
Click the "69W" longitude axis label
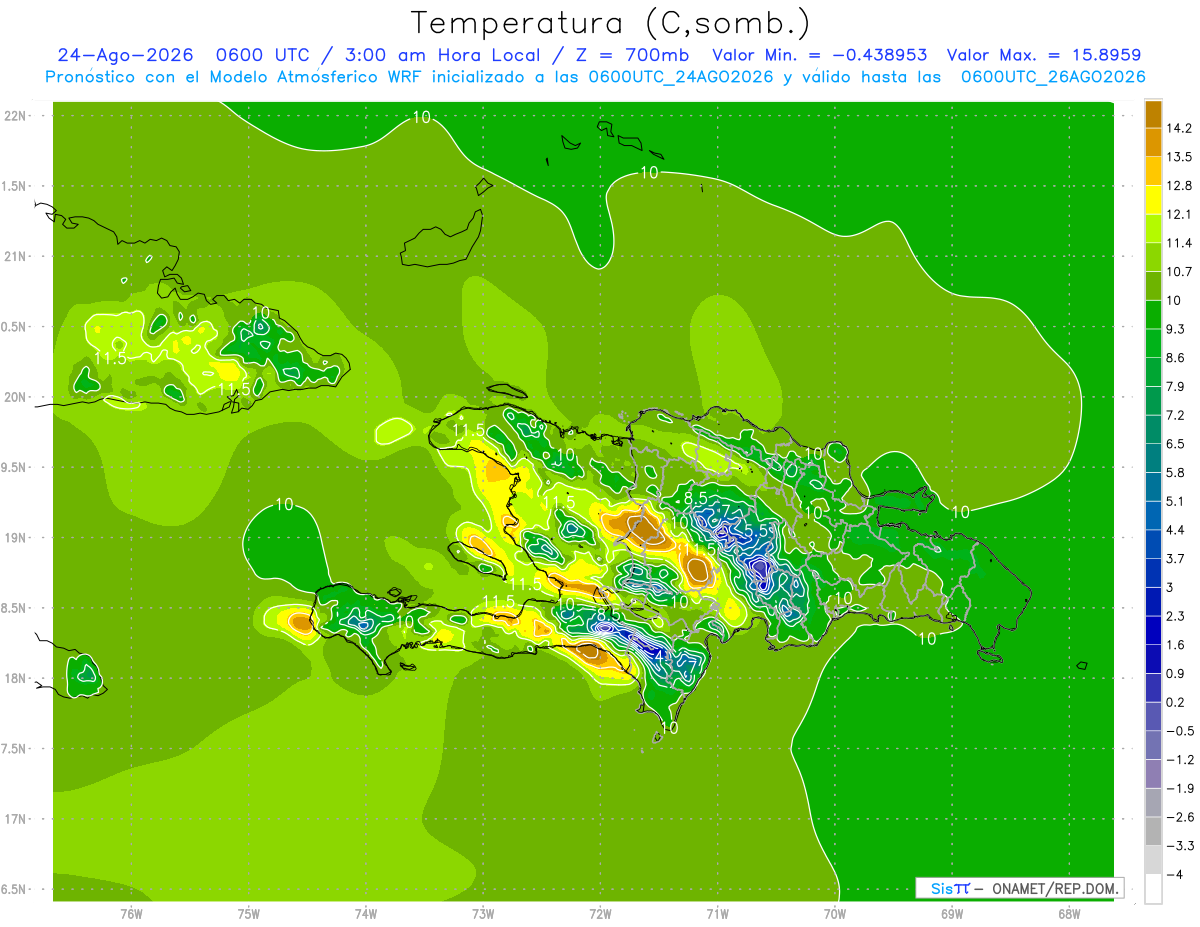click(x=952, y=913)
